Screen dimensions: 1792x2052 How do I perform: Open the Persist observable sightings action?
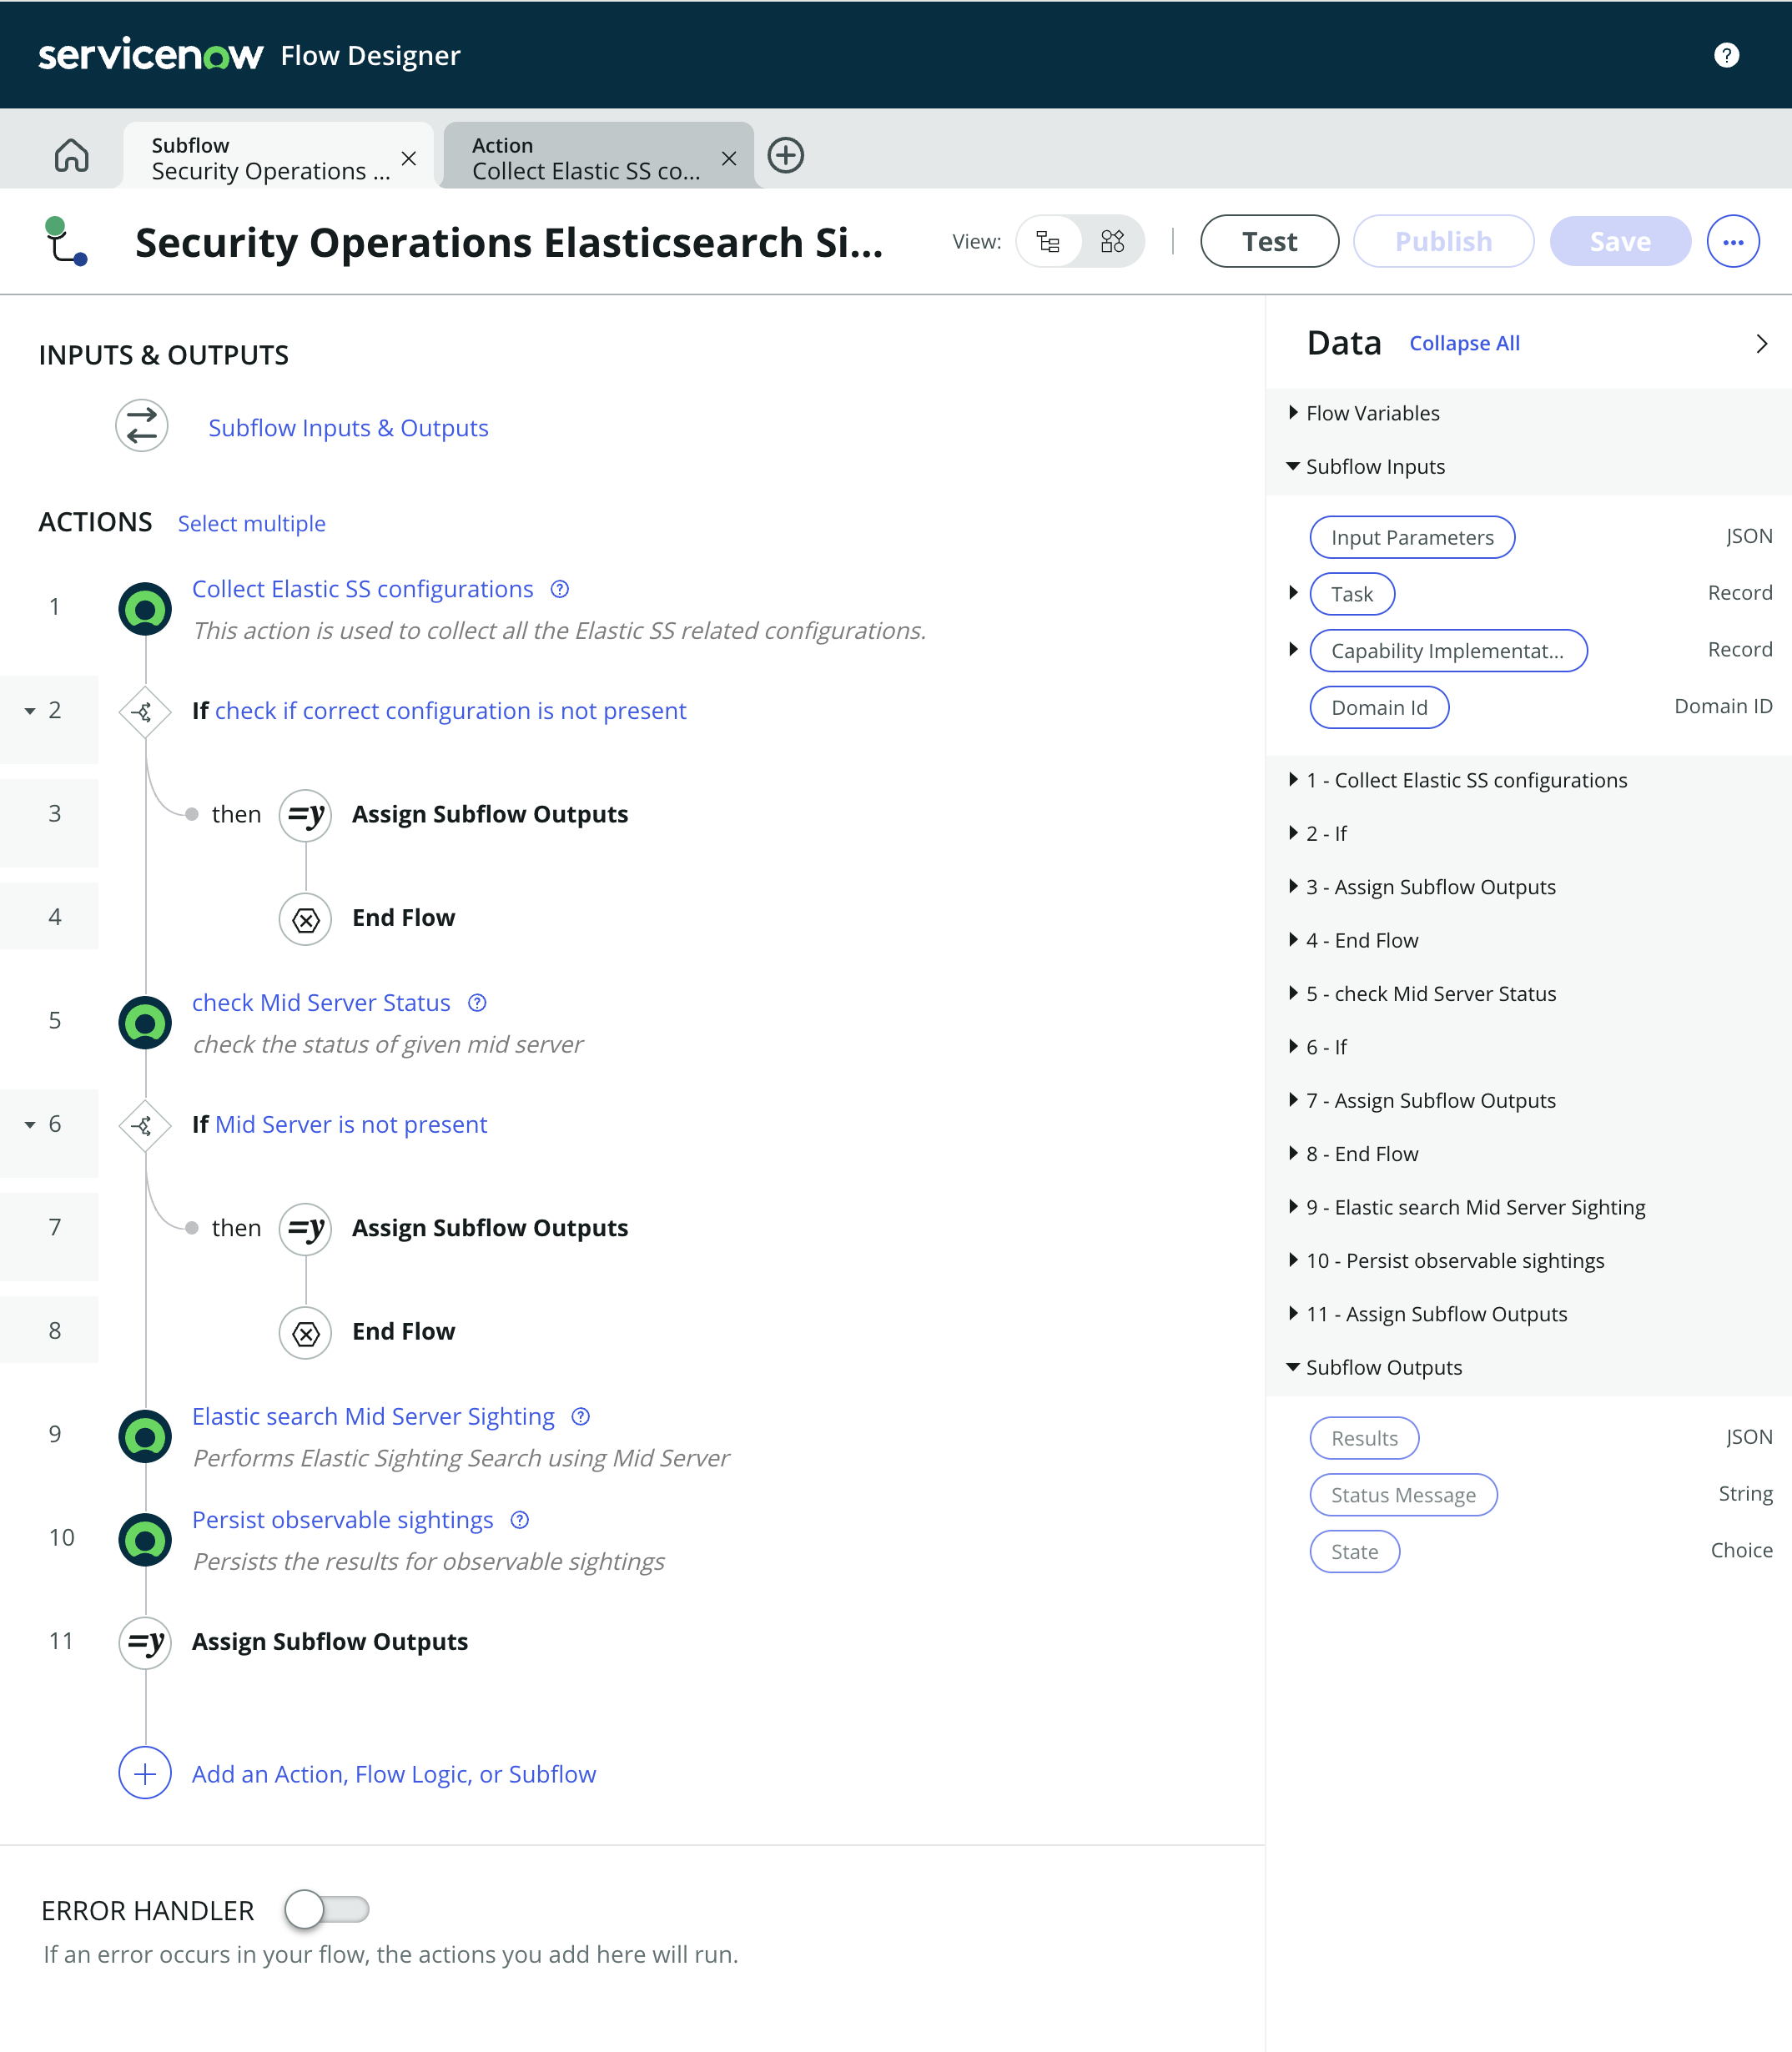(342, 1520)
